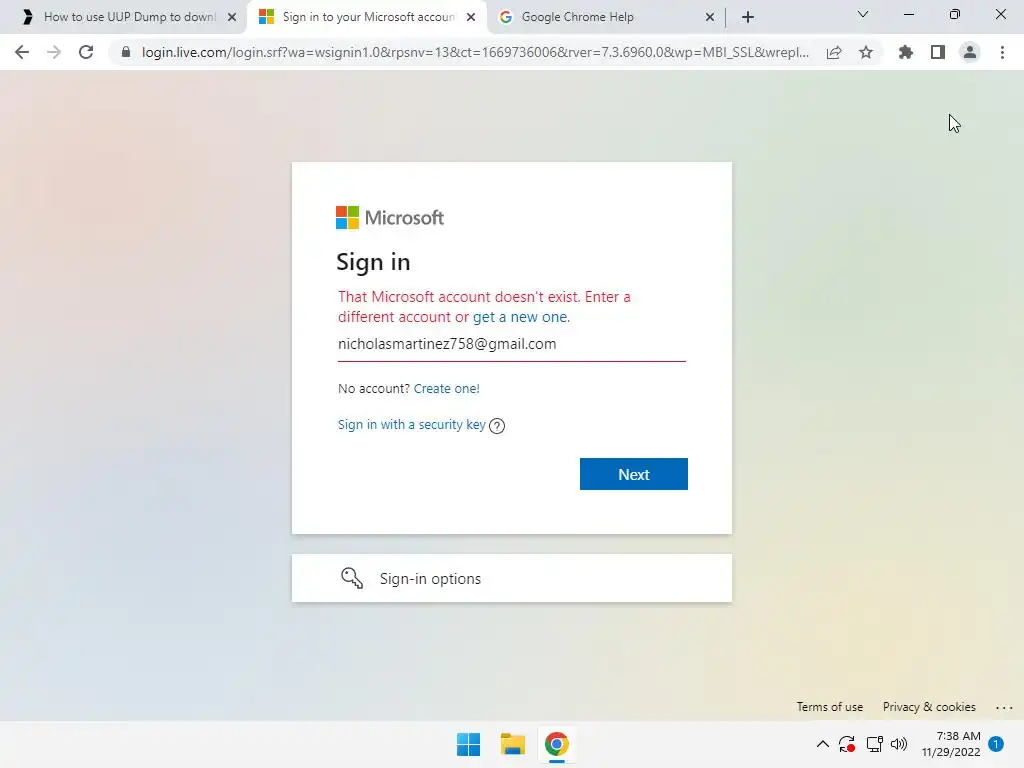Click the sync status tray icon
1024x768 pixels.
846,744
